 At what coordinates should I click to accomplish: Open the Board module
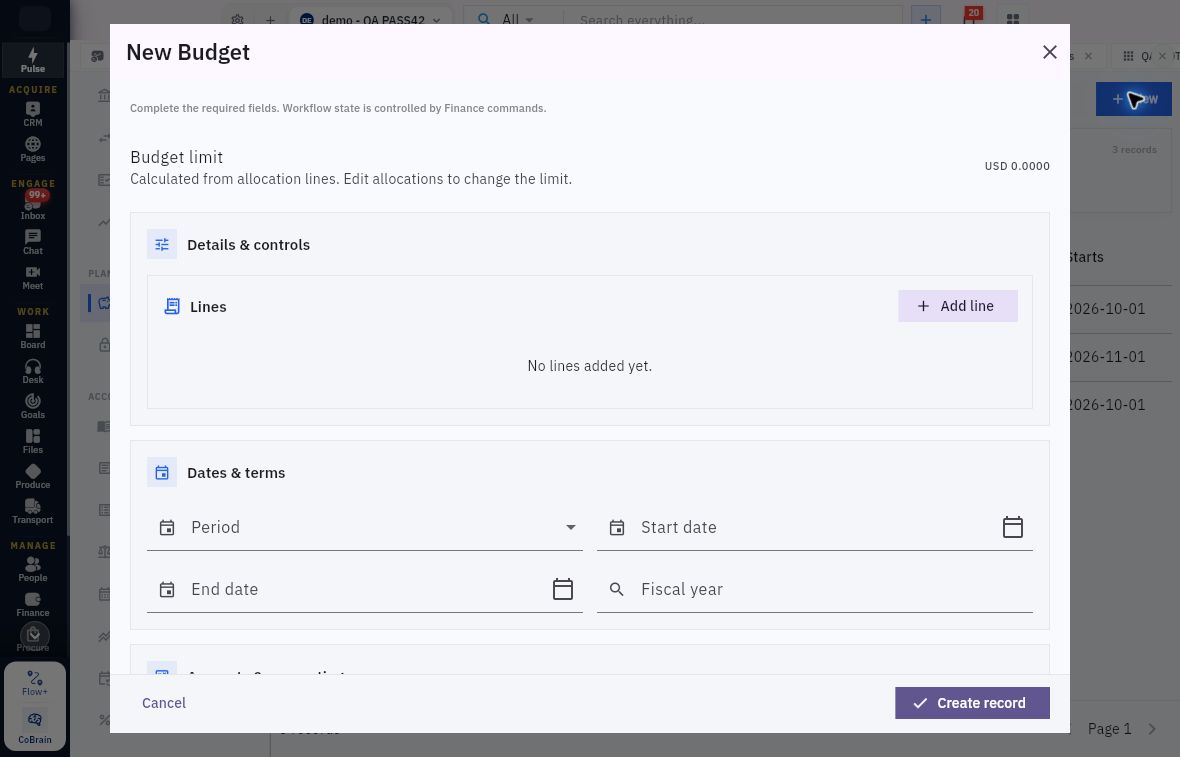pyautogui.click(x=32, y=336)
